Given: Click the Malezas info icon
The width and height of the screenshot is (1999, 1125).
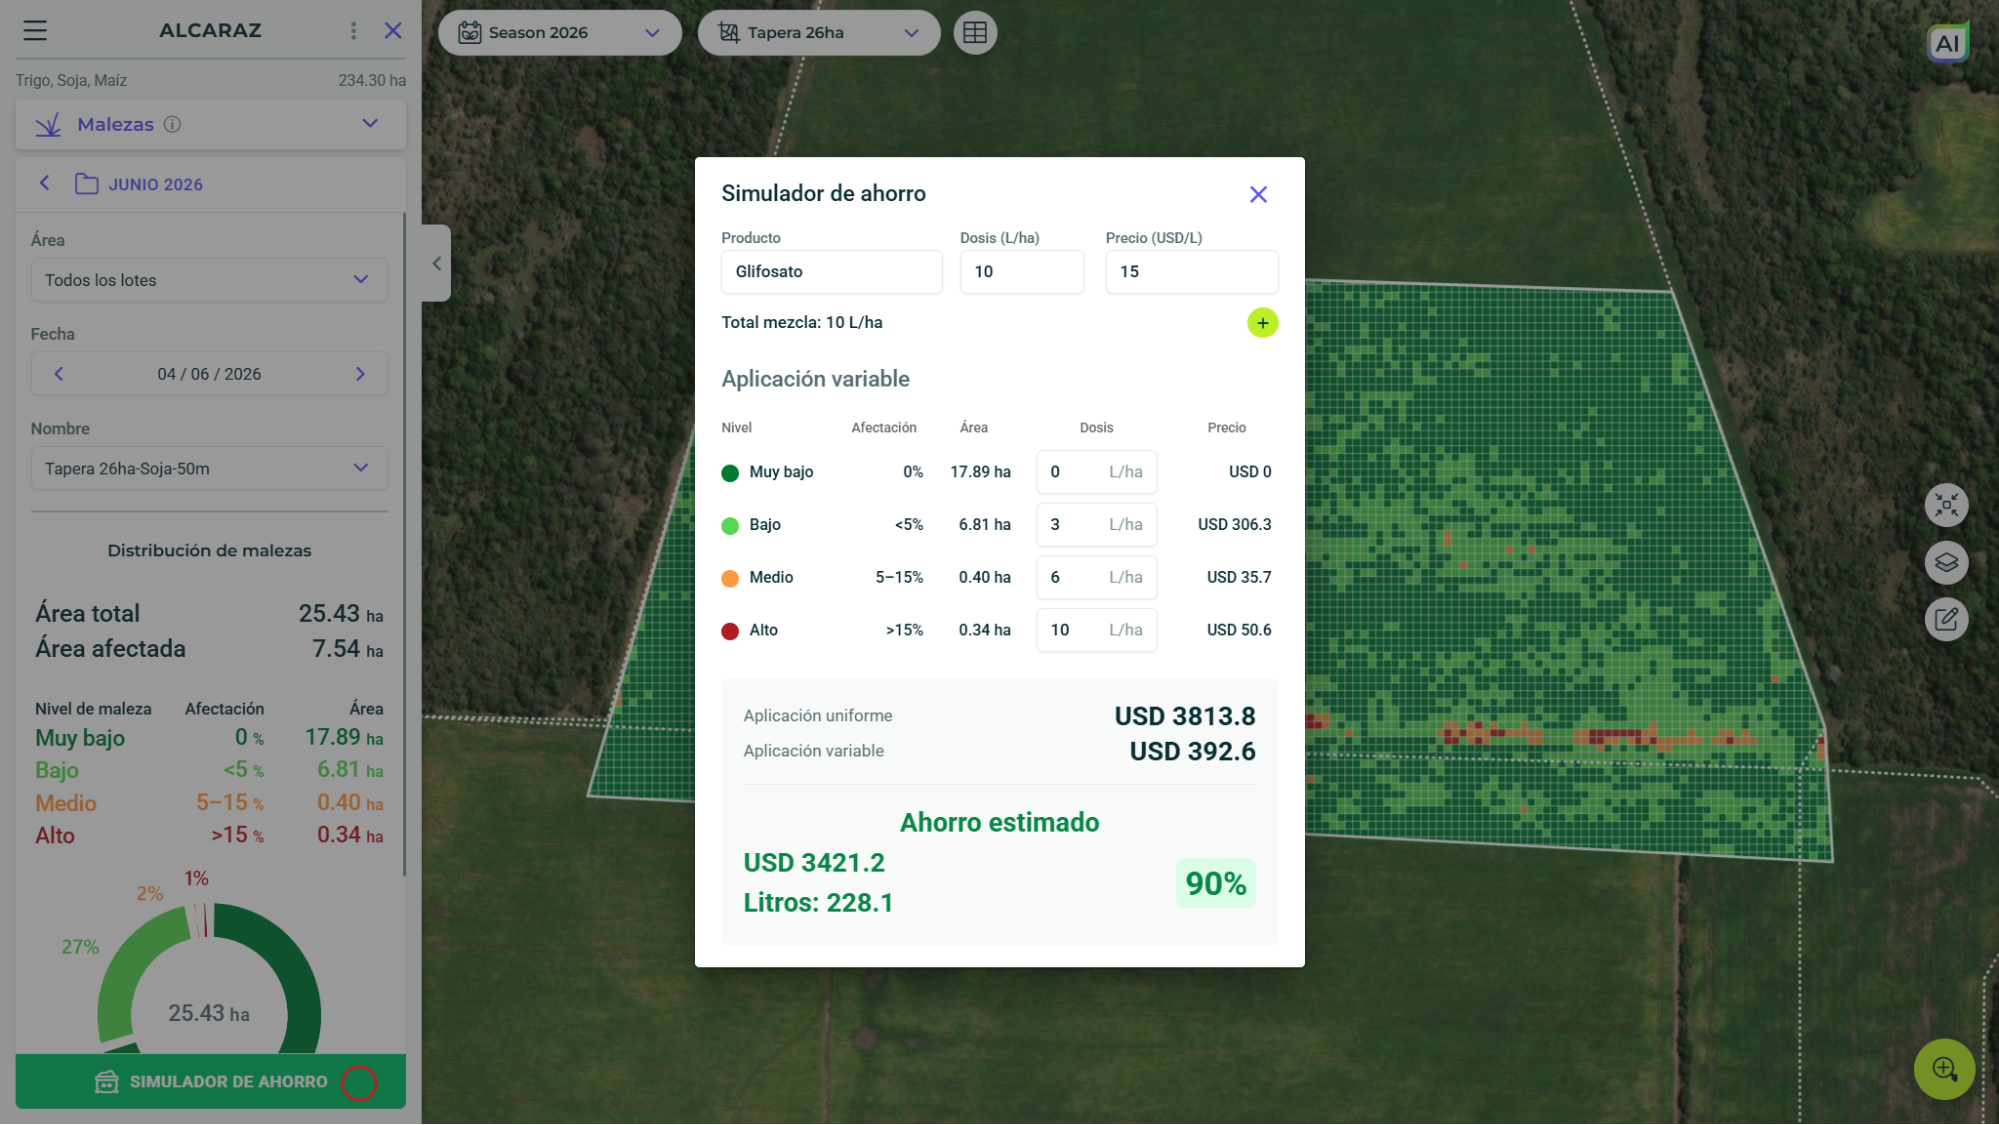Looking at the screenshot, I should point(172,125).
